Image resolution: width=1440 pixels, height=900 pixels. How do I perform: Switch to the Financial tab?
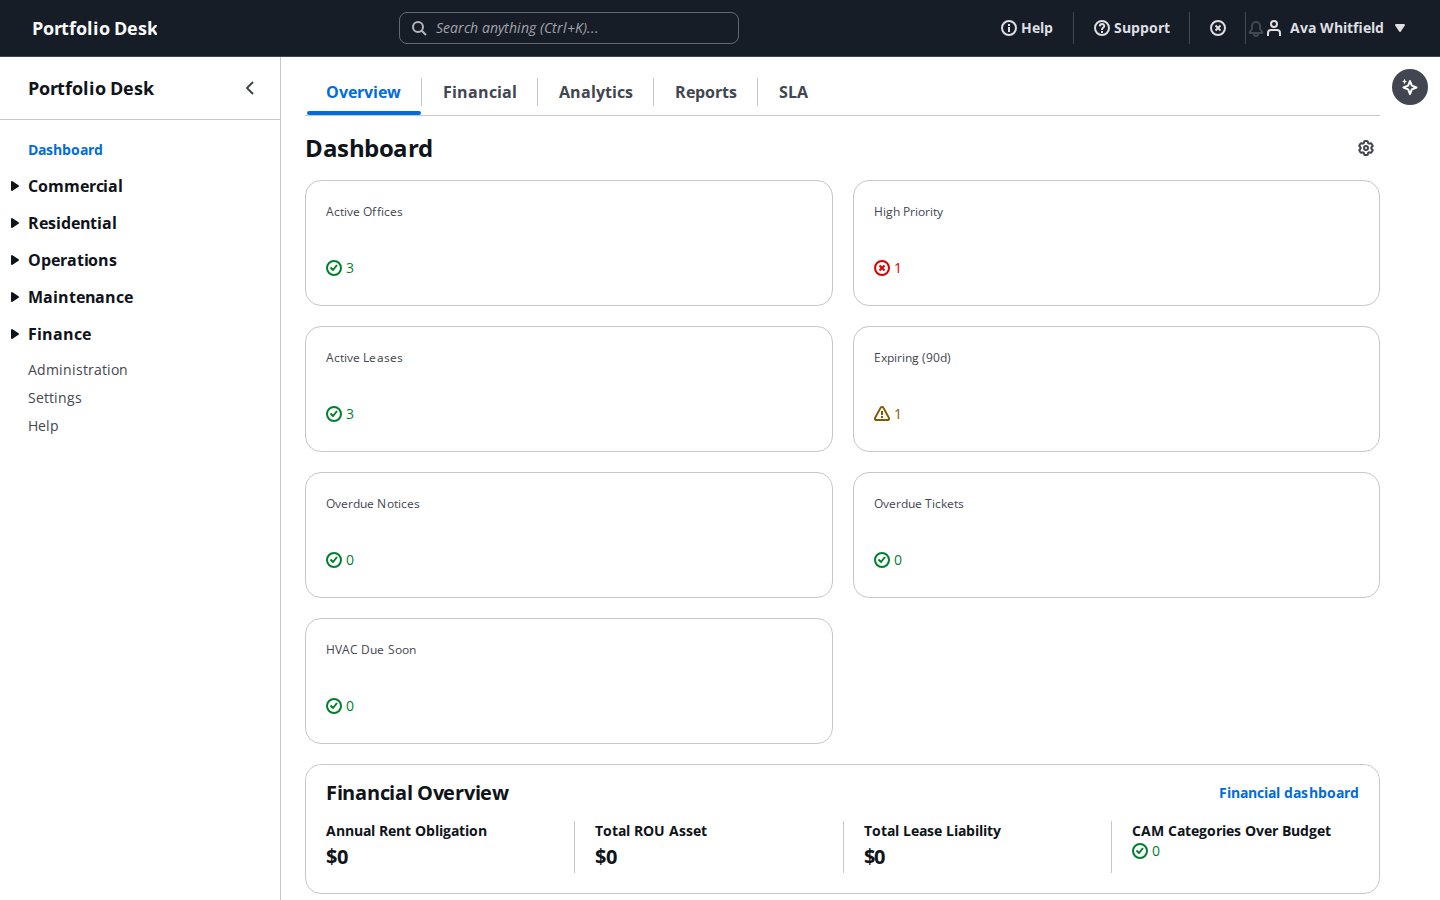click(480, 92)
